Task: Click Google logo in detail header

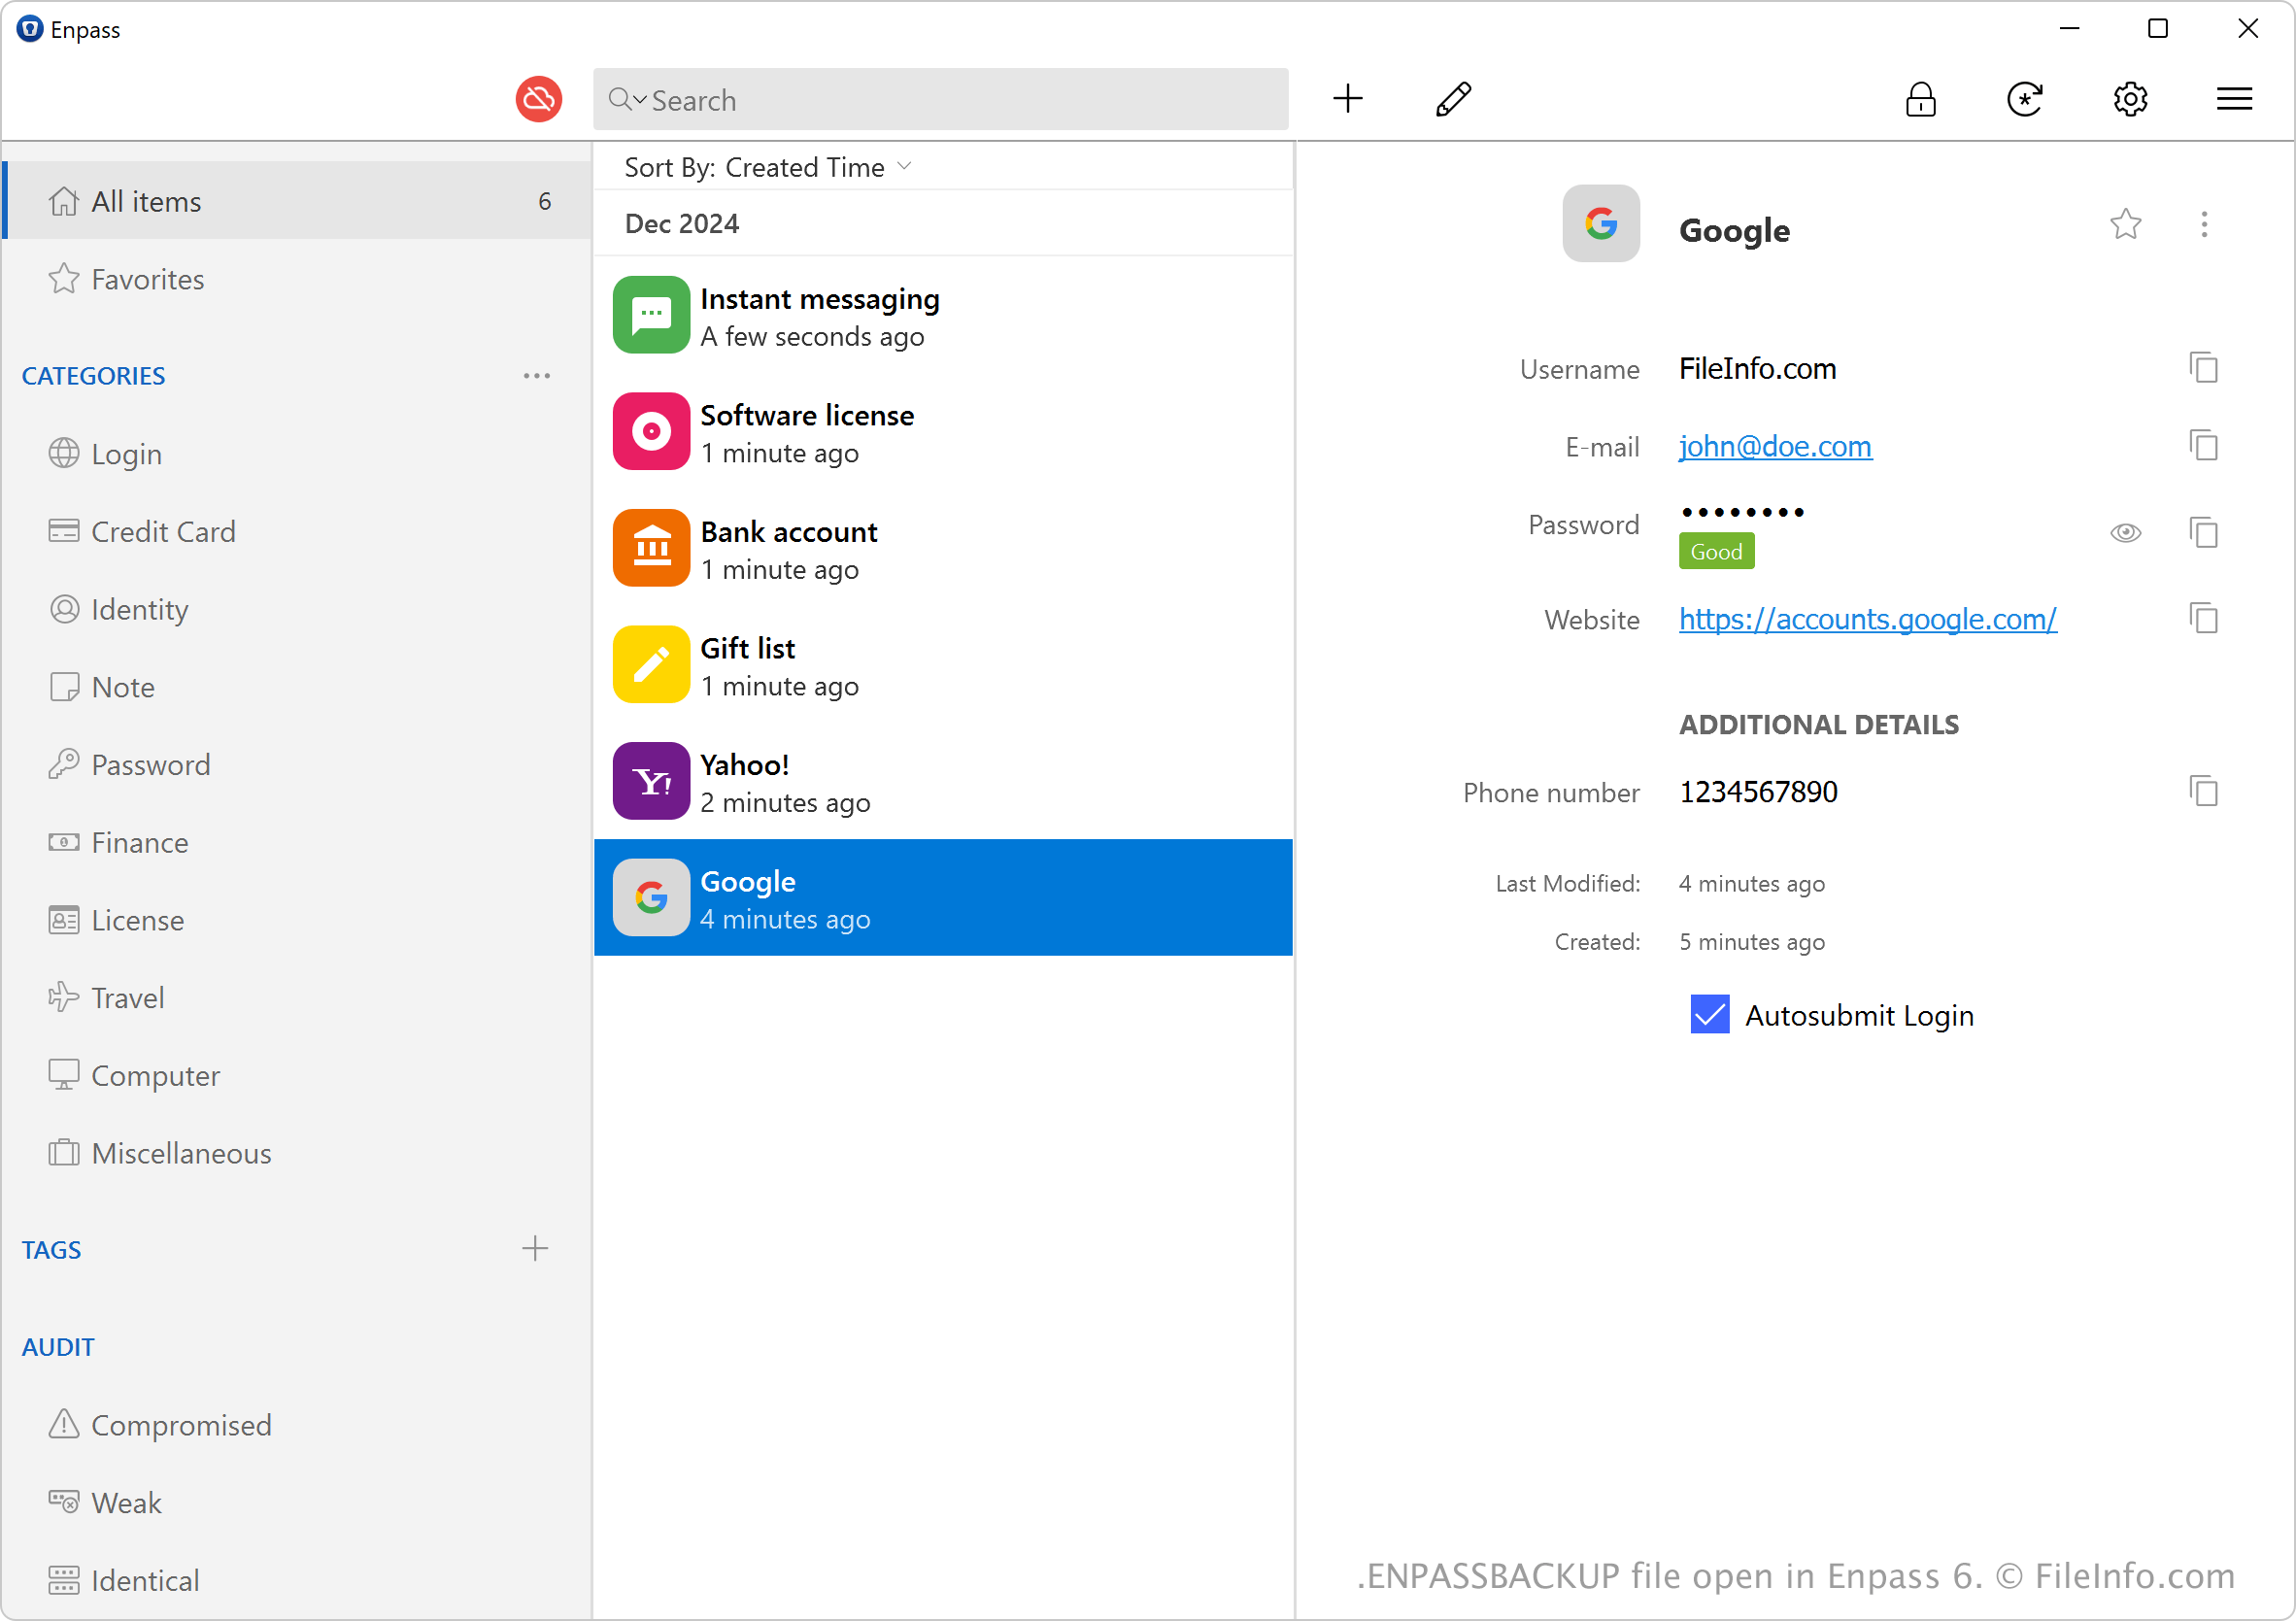Action: [1601, 224]
